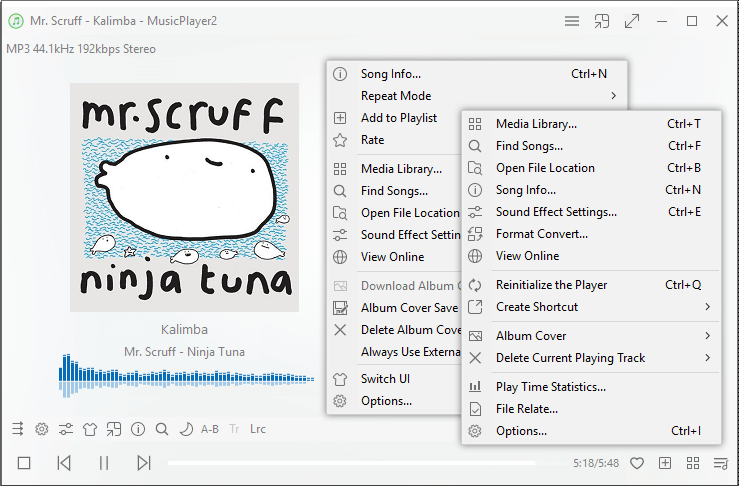
Task: Skip to the next track
Action: click(x=144, y=463)
